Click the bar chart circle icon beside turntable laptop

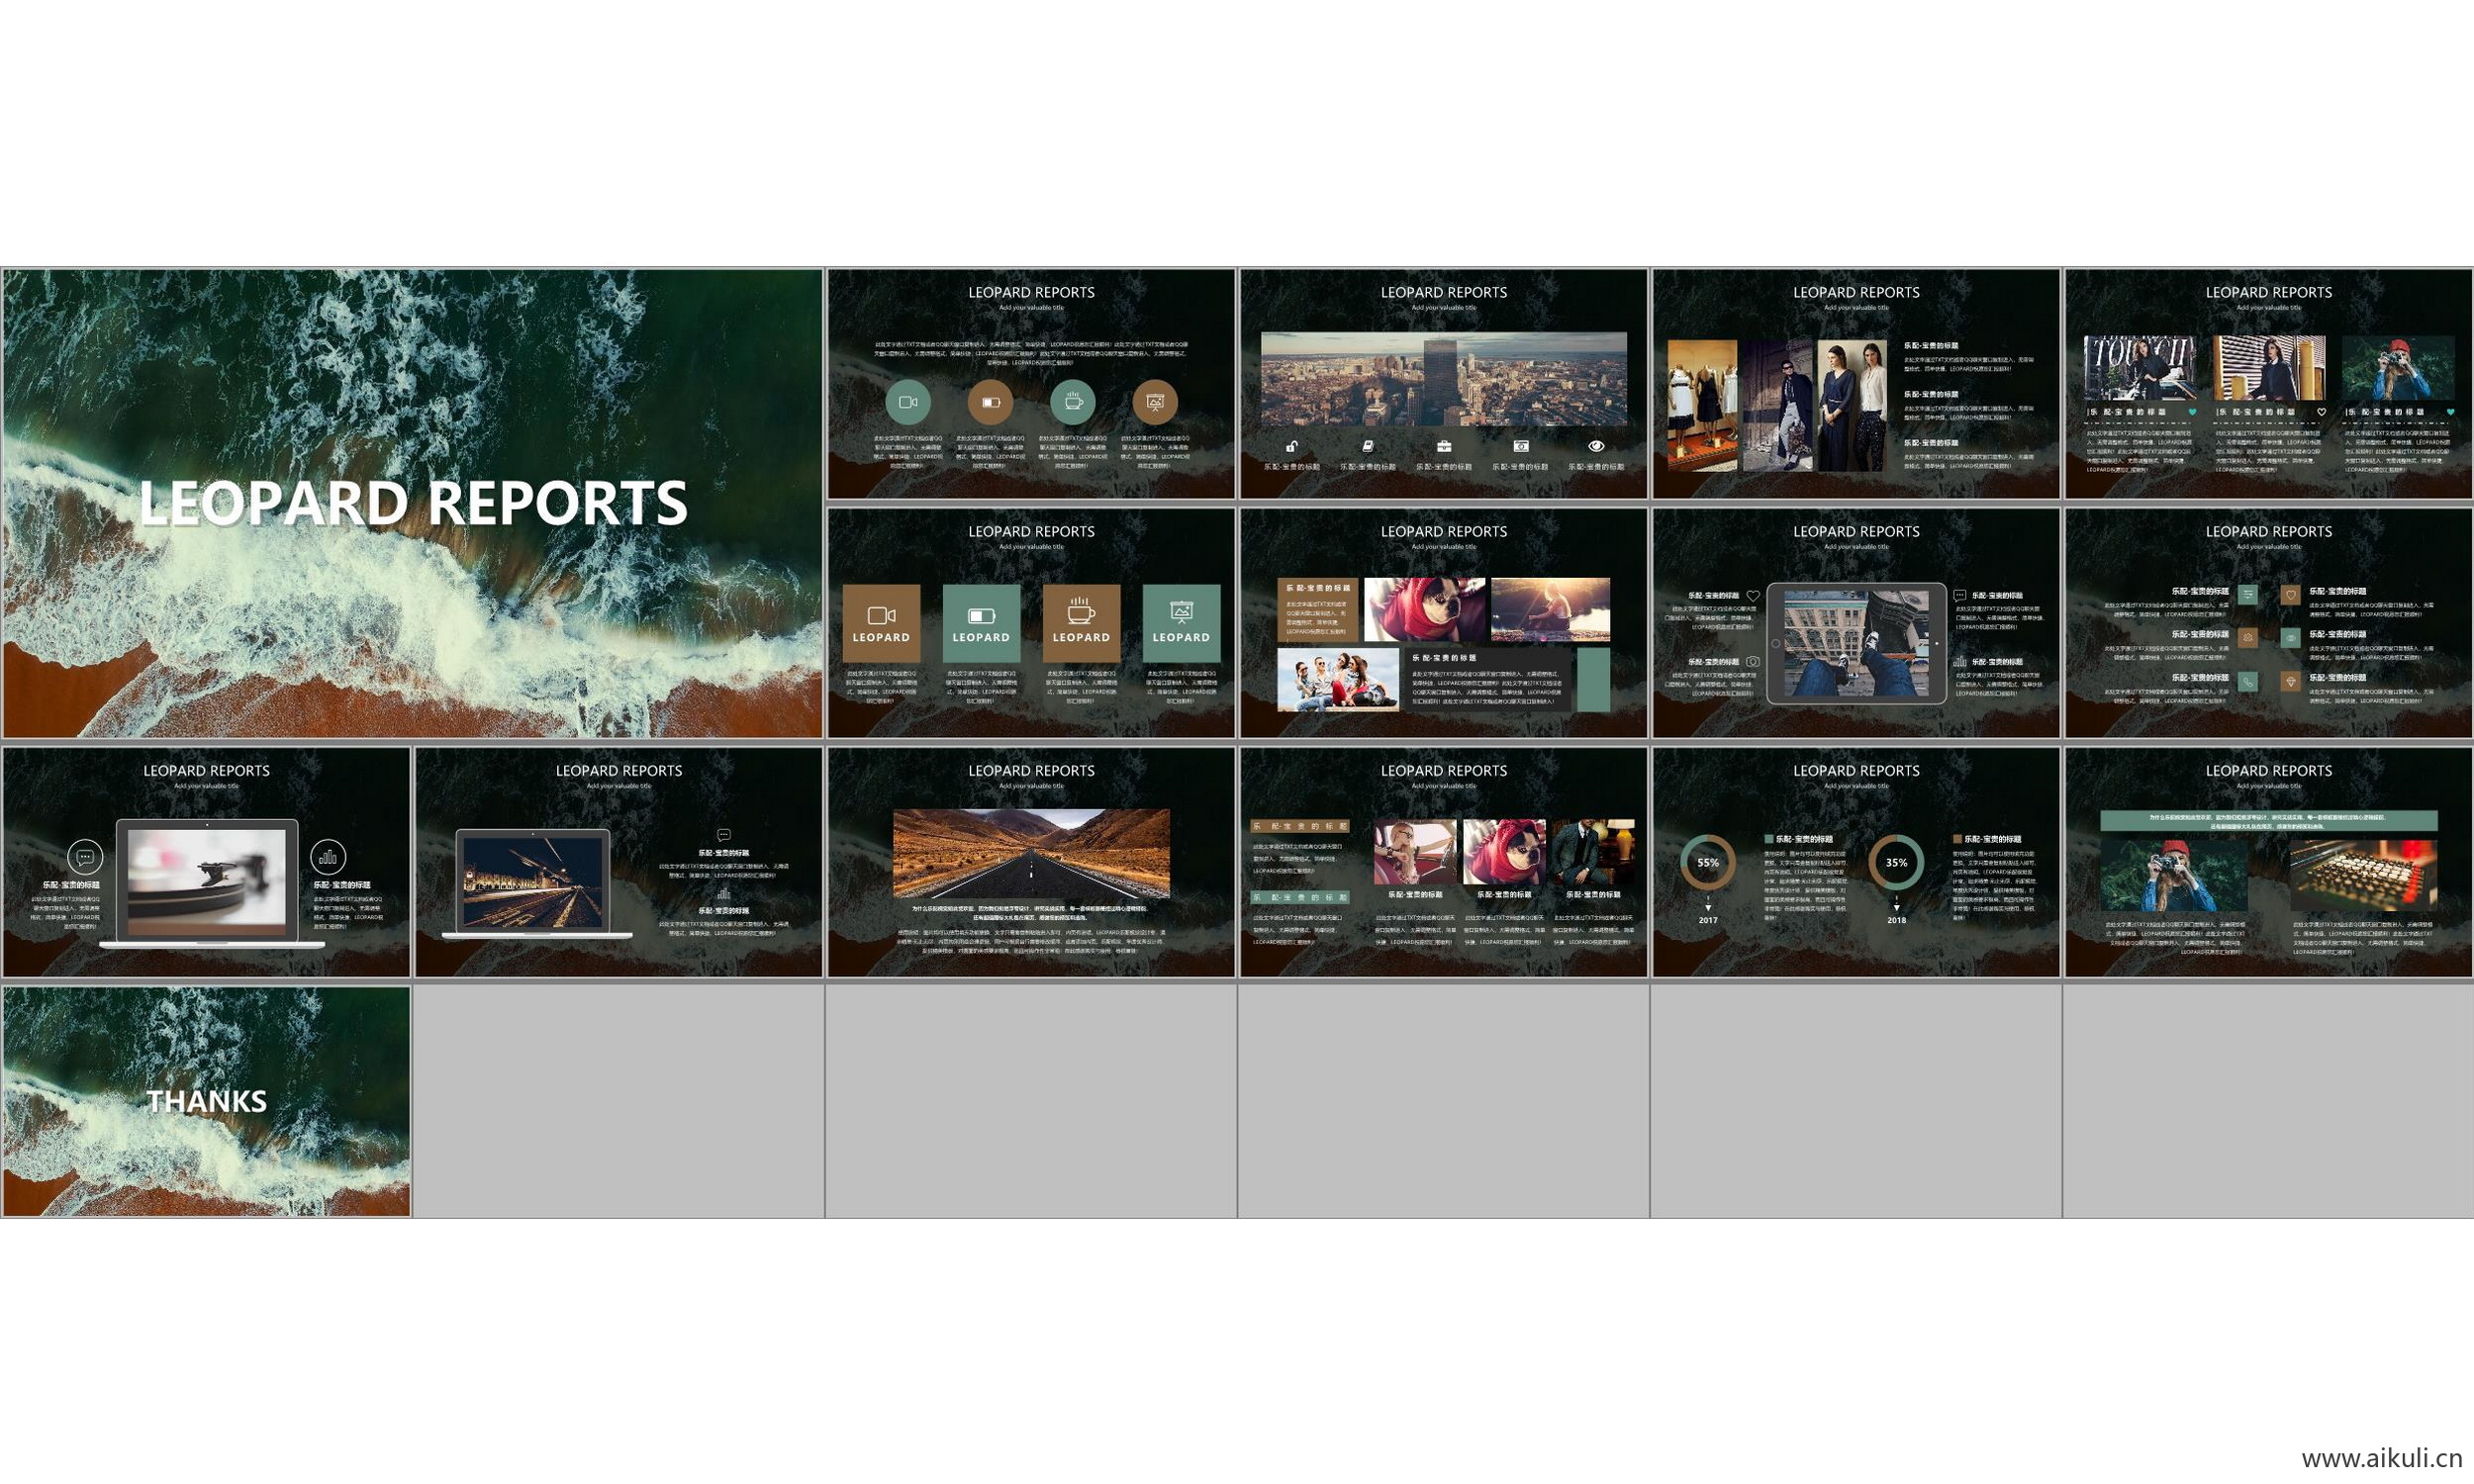coord(328,857)
